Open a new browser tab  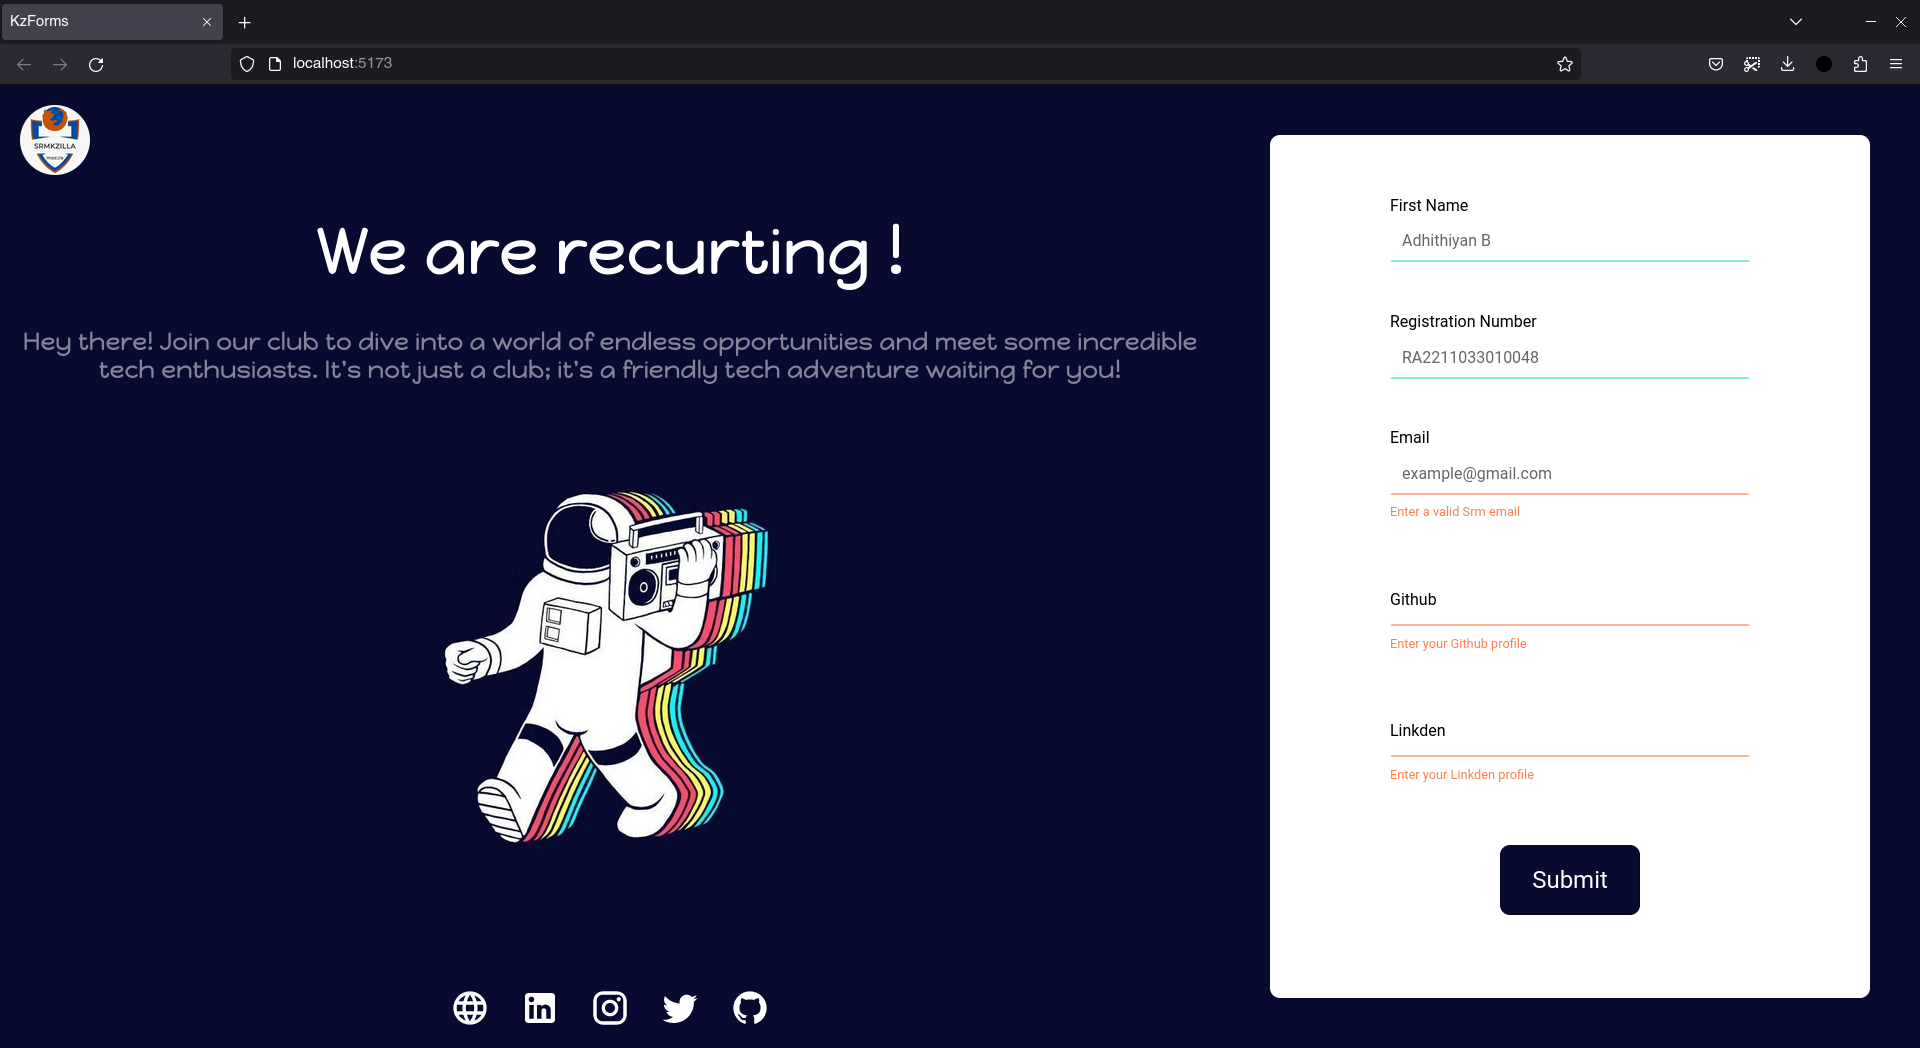pos(244,22)
